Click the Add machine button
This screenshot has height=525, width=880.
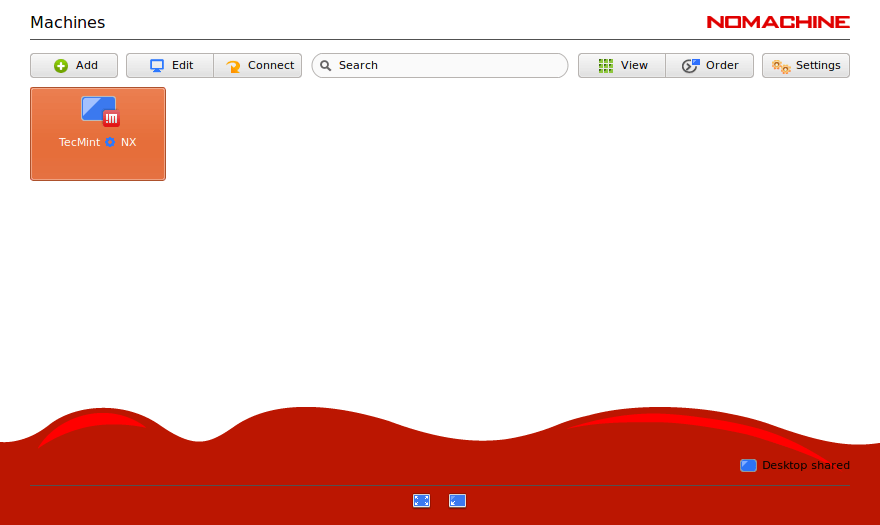coord(74,66)
